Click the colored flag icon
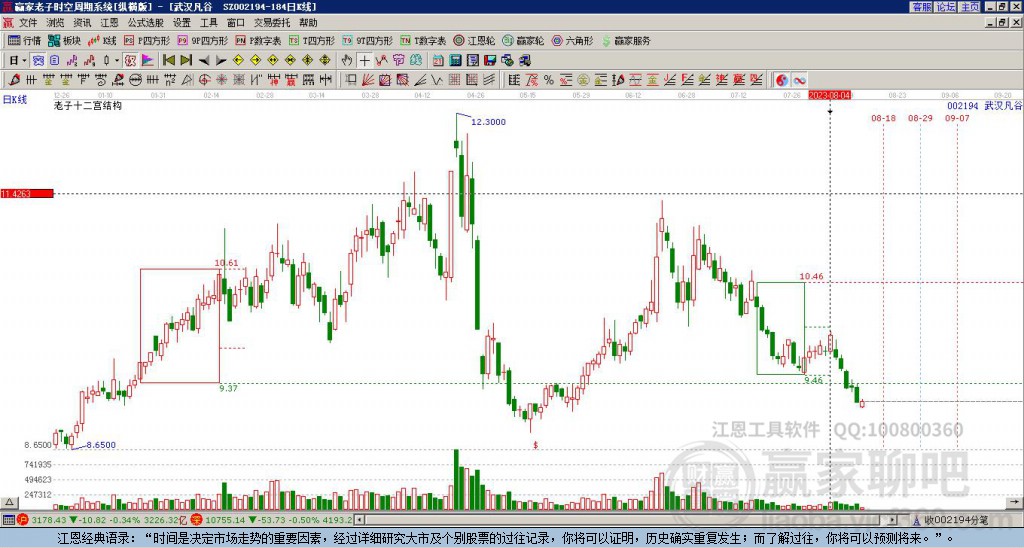 (x=148, y=61)
